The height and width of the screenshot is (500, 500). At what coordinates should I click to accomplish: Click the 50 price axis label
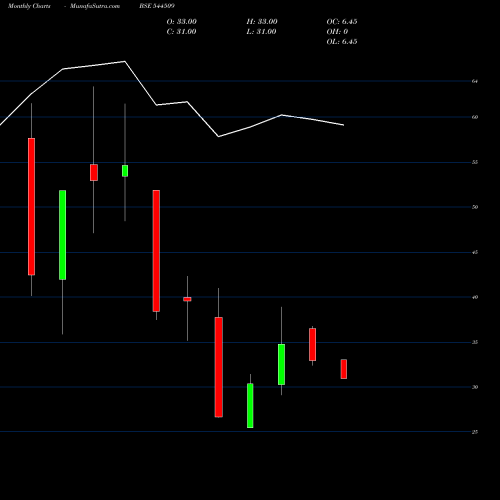(x=475, y=207)
